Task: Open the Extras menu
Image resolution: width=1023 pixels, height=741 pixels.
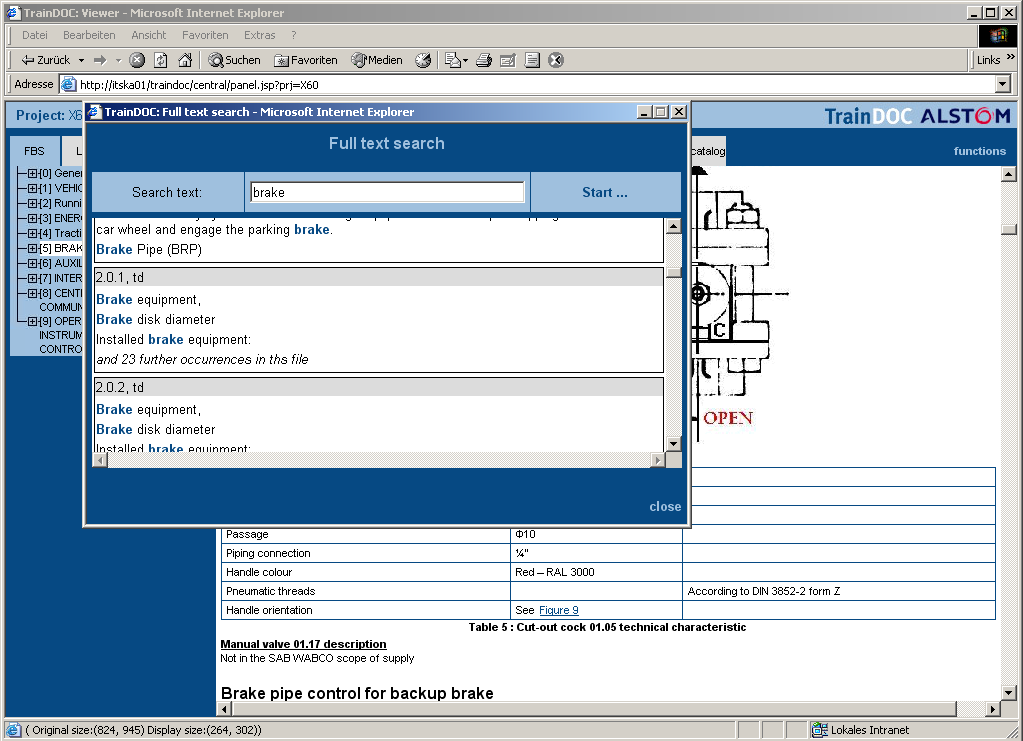Action: [260, 35]
